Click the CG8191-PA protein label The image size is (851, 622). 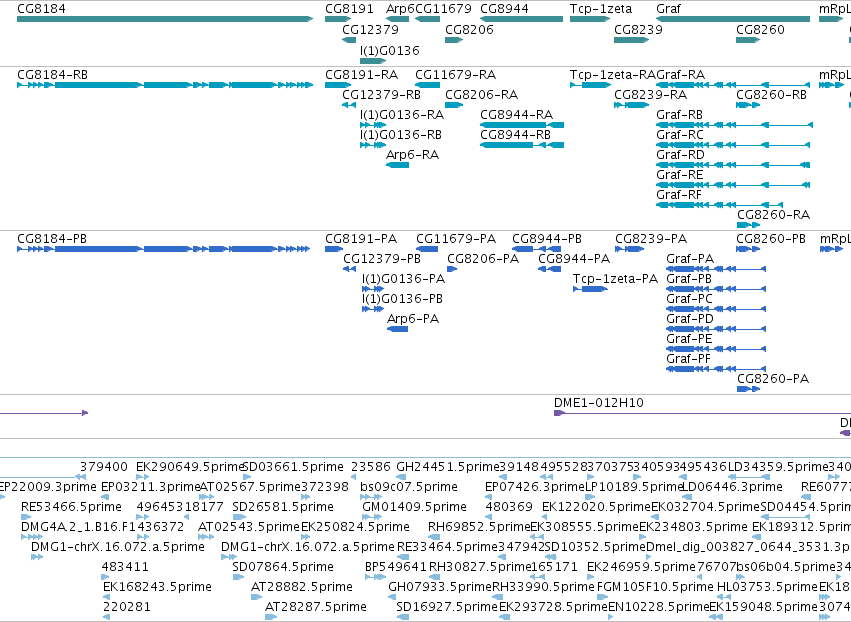(x=361, y=239)
